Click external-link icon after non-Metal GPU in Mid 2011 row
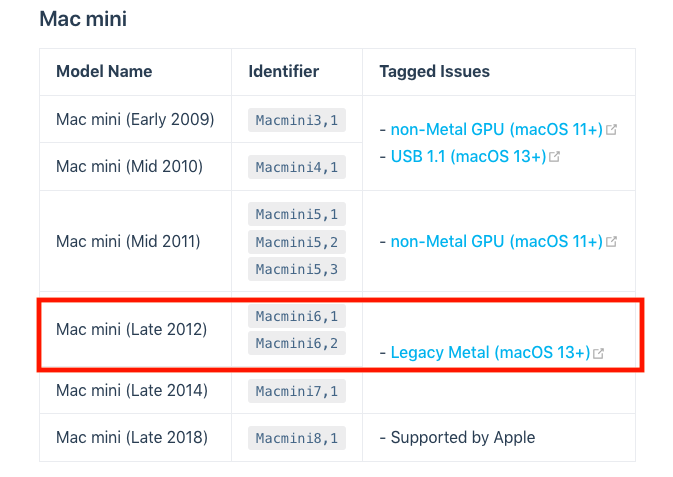This screenshot has height=477, width=673. [x=612, y=242]
